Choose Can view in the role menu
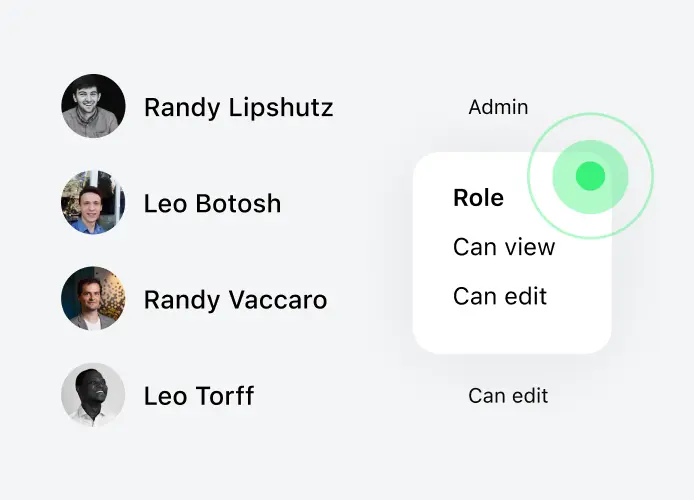The width and height of the screenshot is (694, 500). point(503,247)
